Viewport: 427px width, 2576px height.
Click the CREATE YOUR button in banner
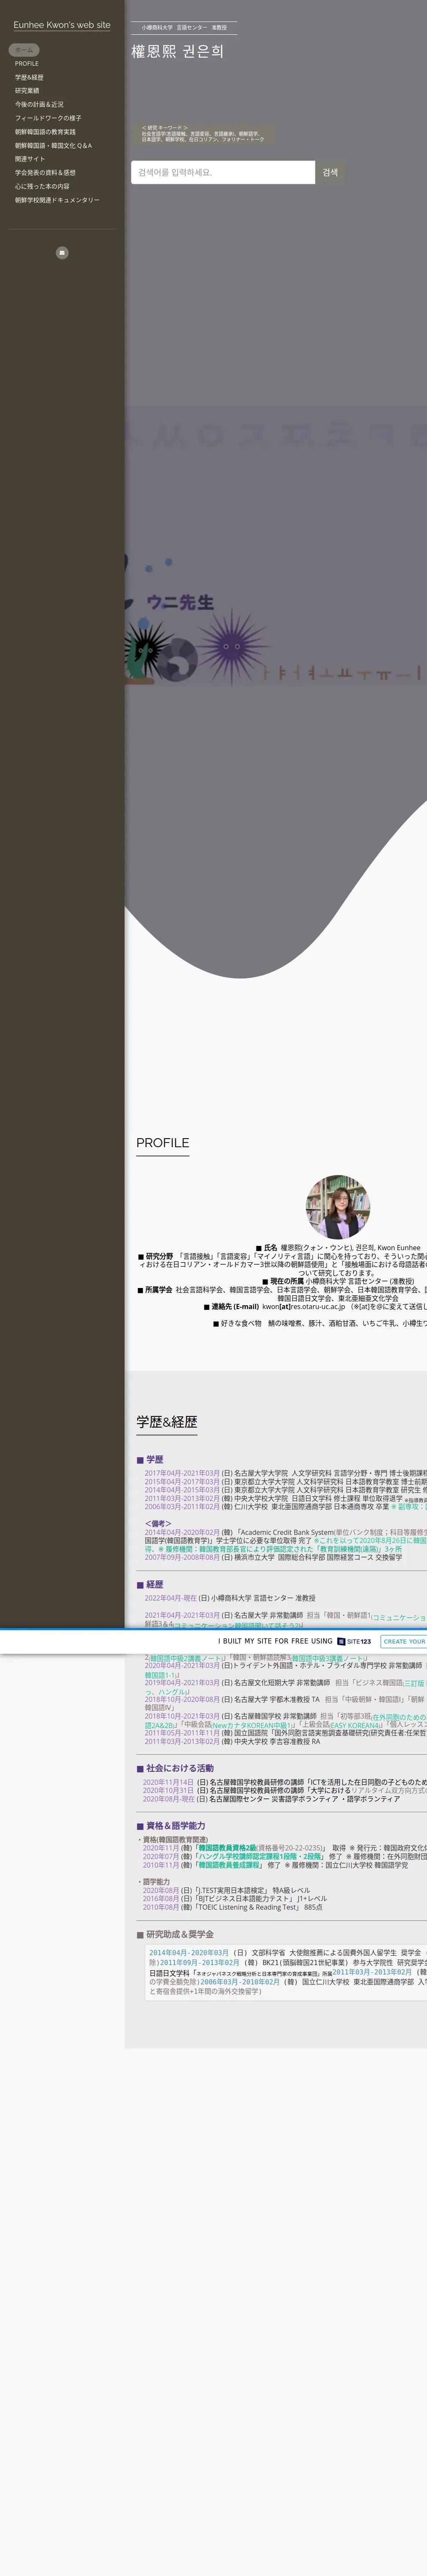pos(404,1641)
